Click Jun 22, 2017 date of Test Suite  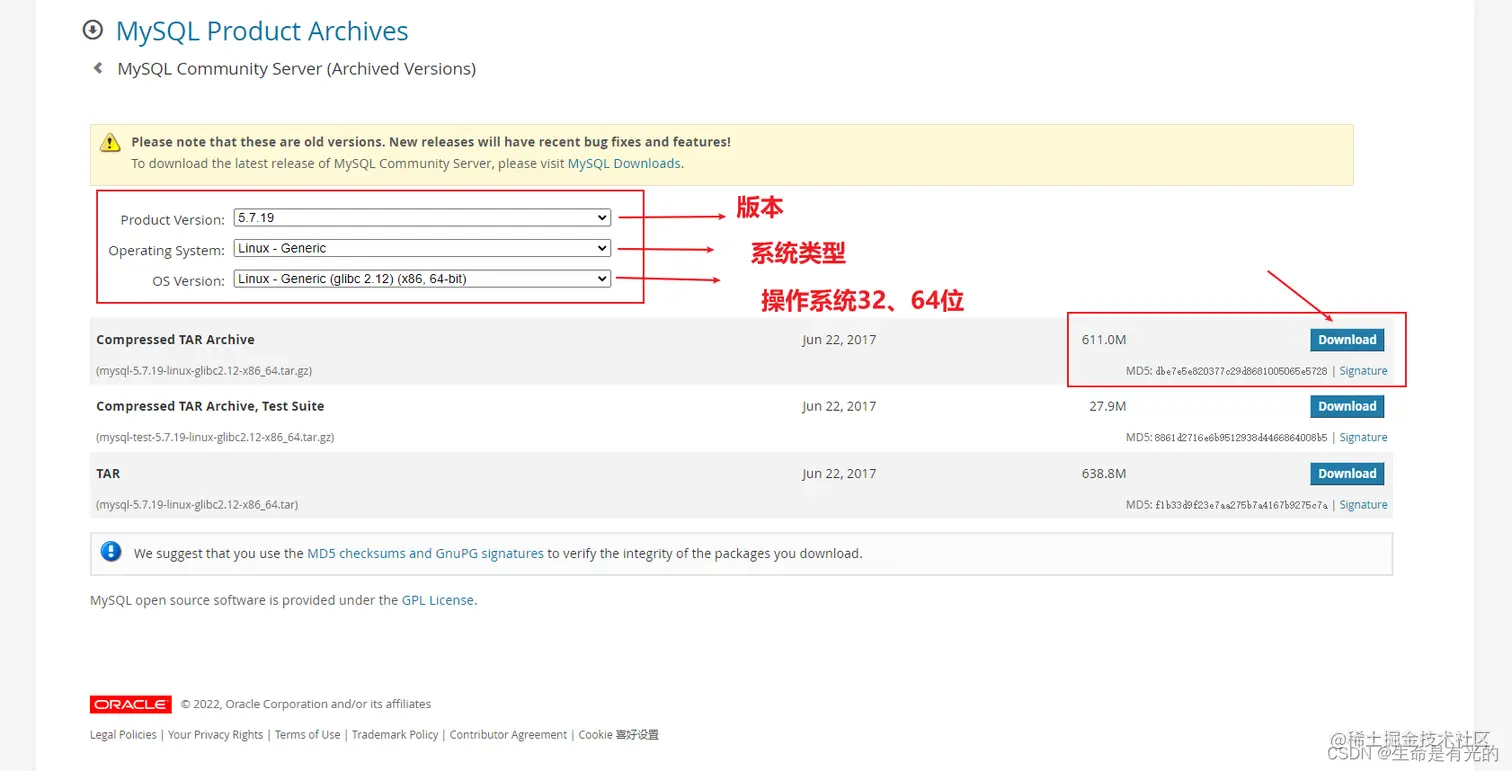[839, 407]
